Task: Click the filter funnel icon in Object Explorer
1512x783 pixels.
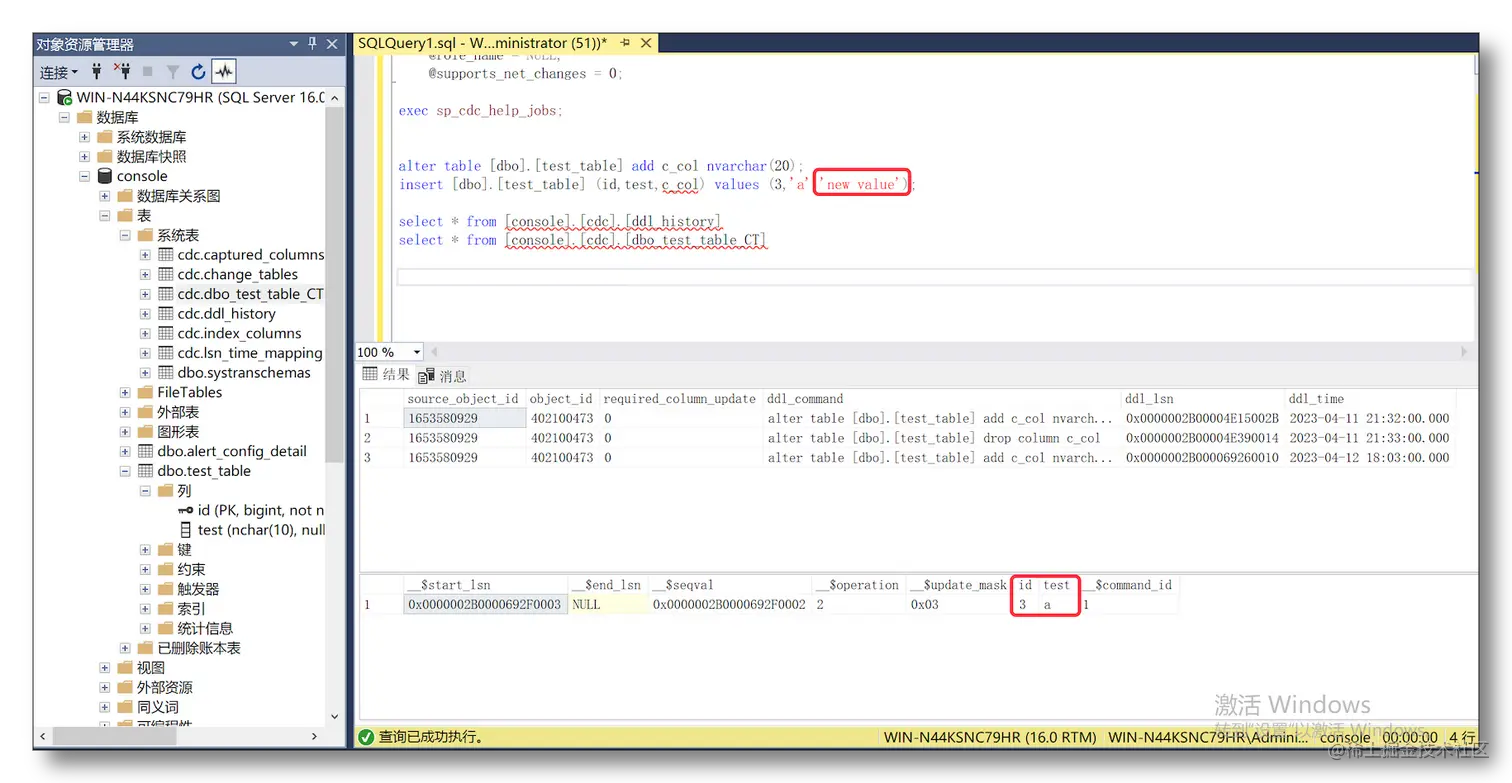Action: pos(173,72)
